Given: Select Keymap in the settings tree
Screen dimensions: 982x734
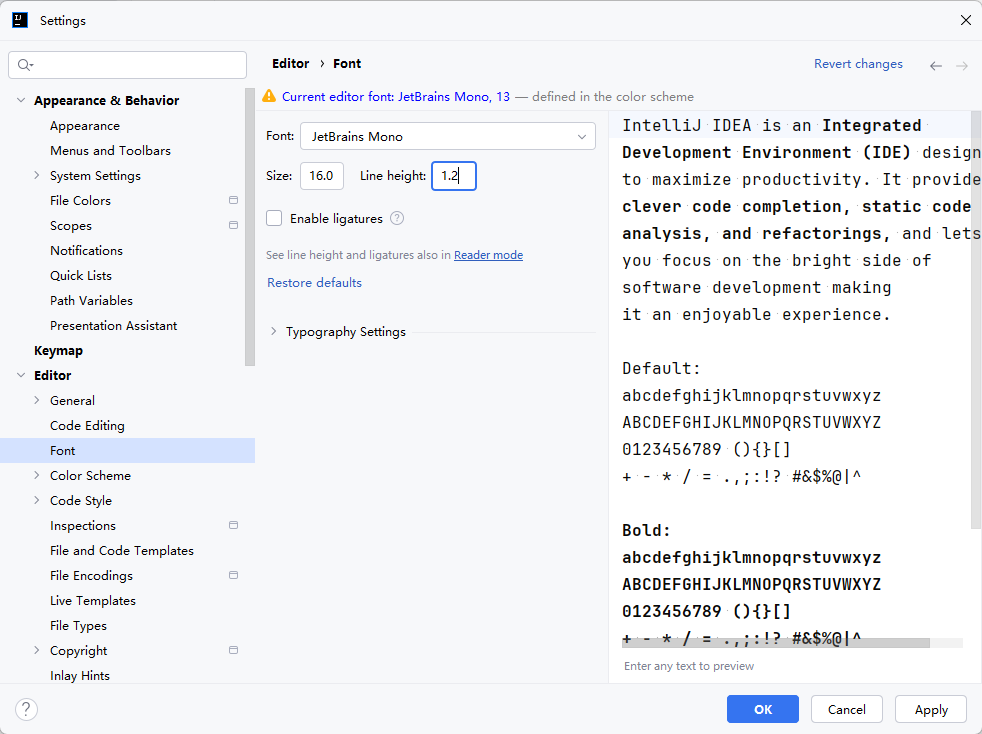Looking at the screenshot, I should pos(58,351).
